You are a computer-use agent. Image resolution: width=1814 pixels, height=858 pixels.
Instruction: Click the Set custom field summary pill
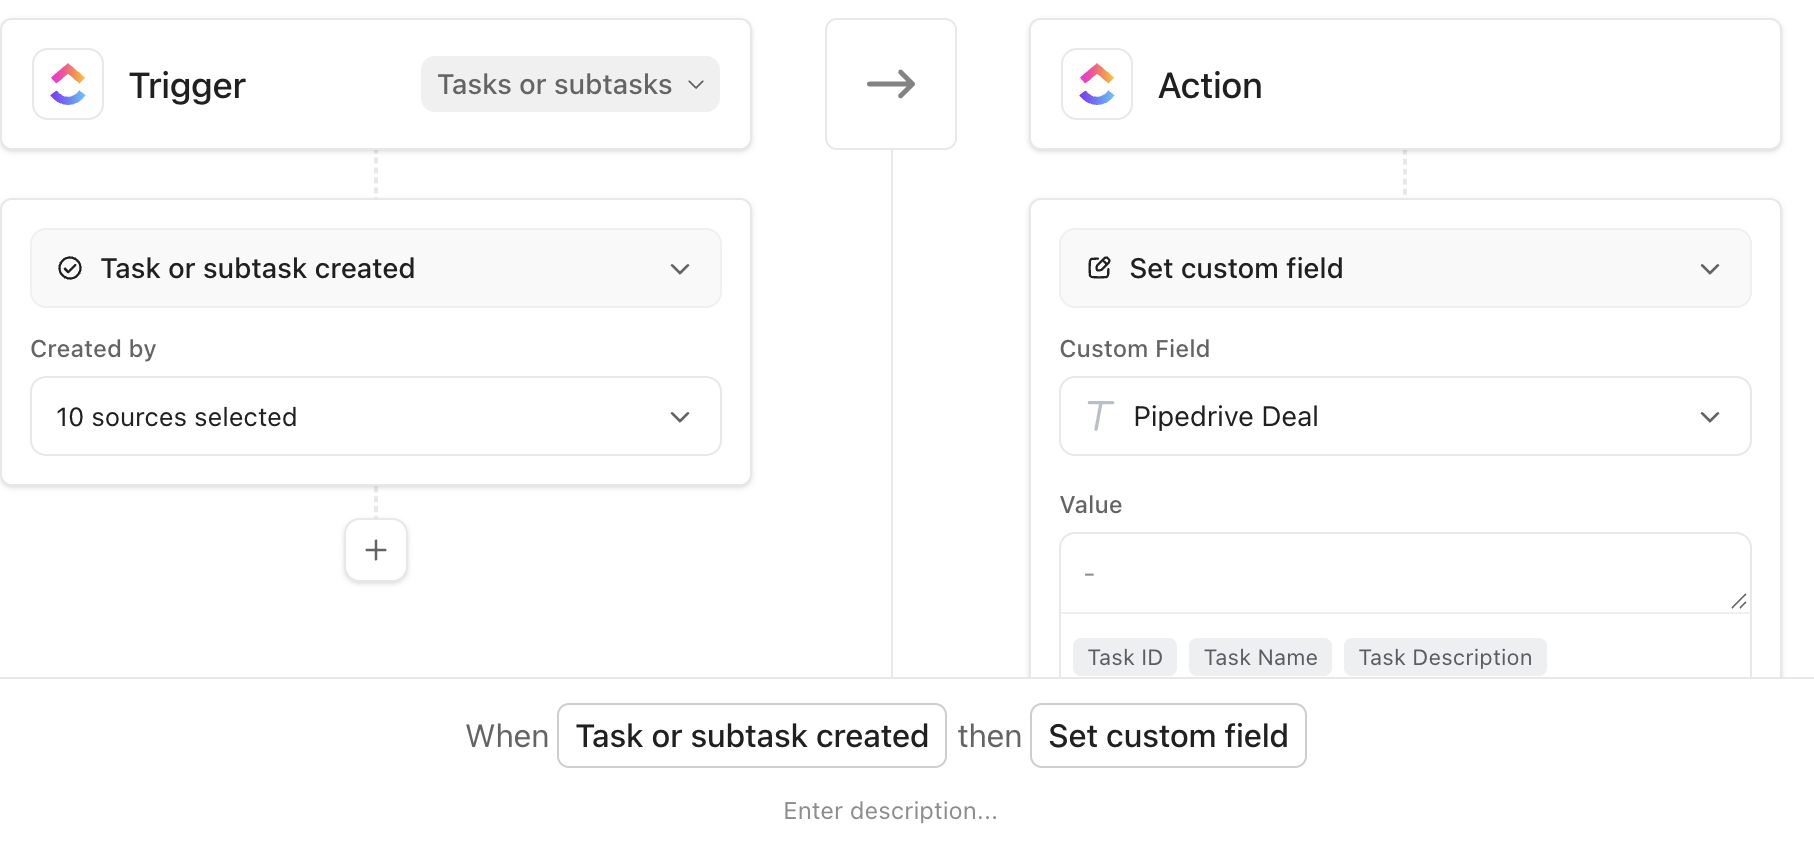(x=1168, y=736)
